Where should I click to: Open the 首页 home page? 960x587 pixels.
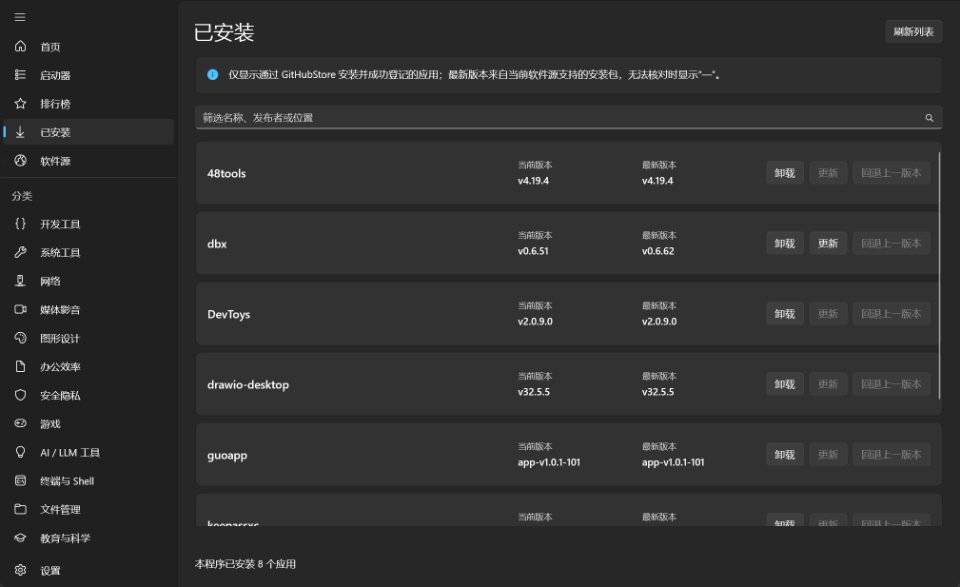(x=88, y=47)
